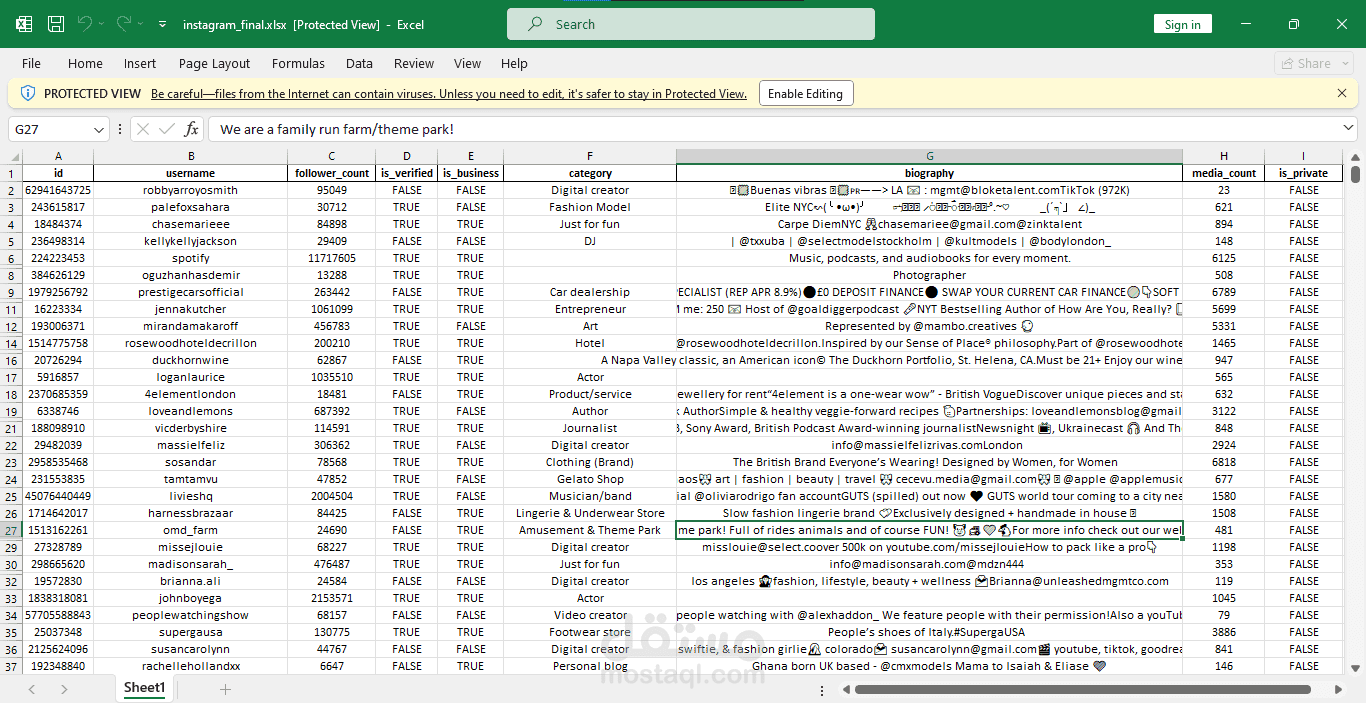The image size is (1366, 703).
Task: Click the horizontal scrollbar thumb
Action: pos(1083,689)
